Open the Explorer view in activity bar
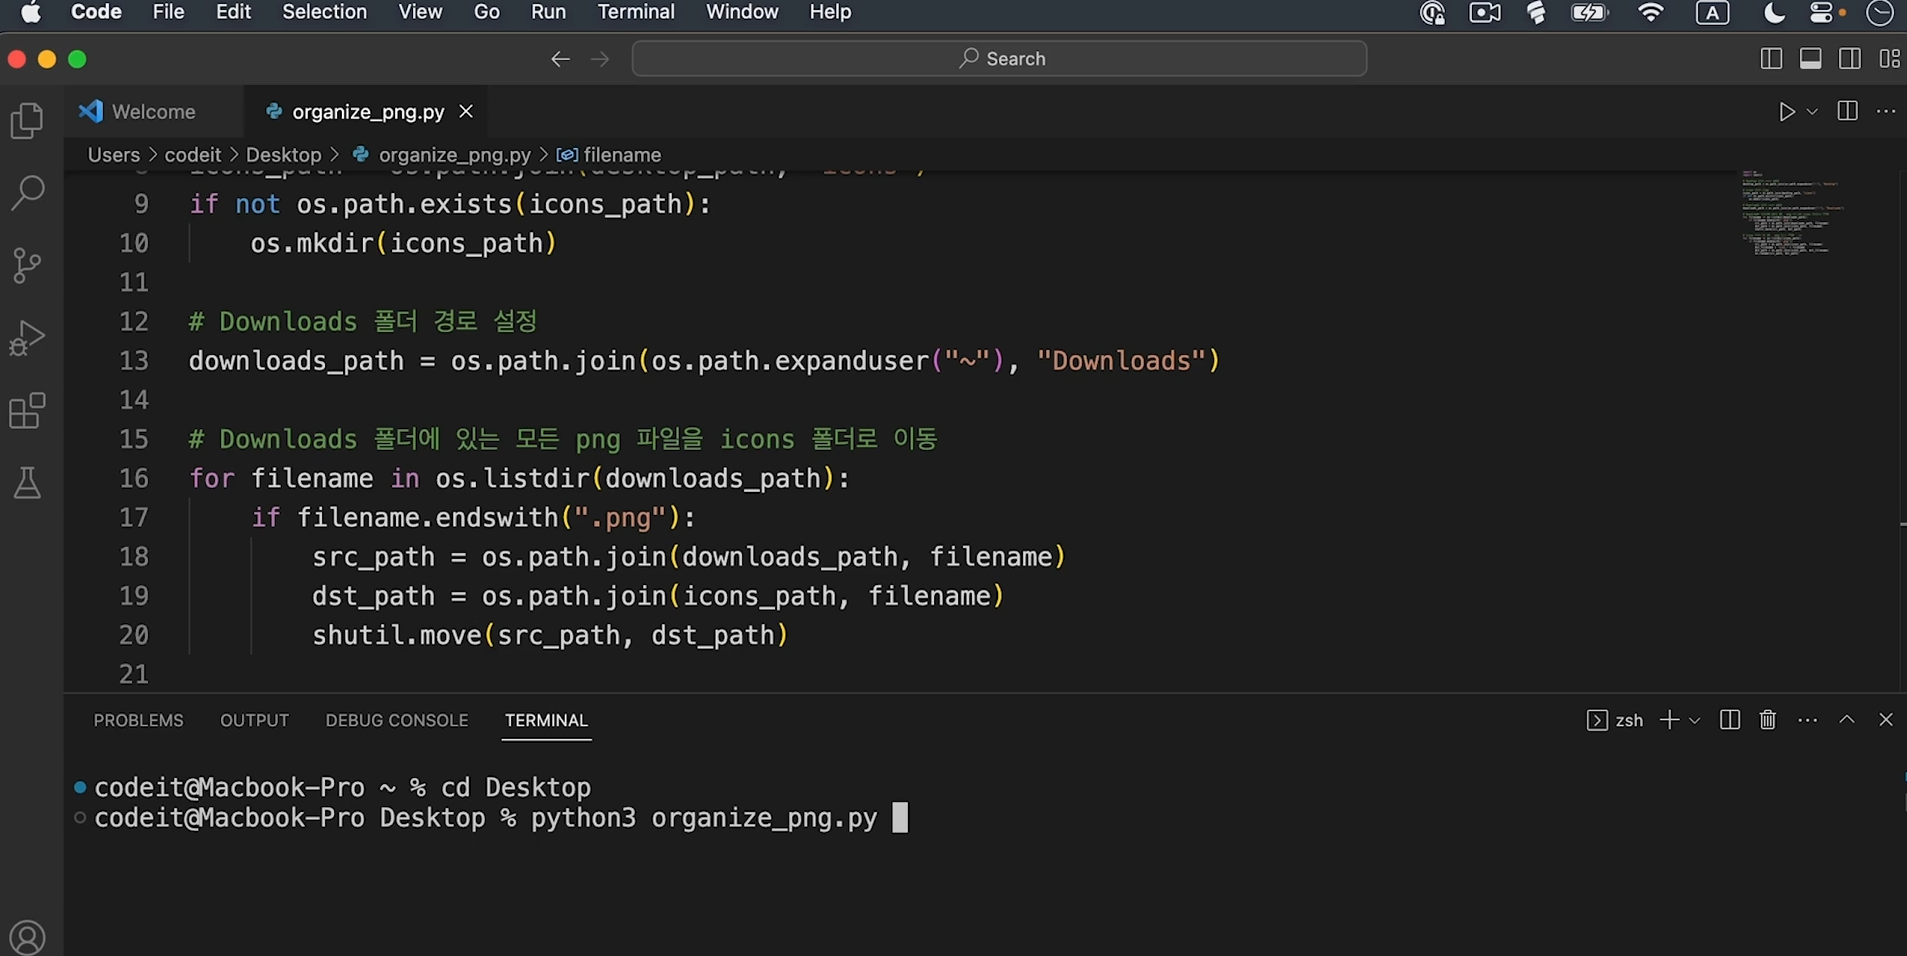Viewport: 1907px width, 956px height. [x=27, y=121]
